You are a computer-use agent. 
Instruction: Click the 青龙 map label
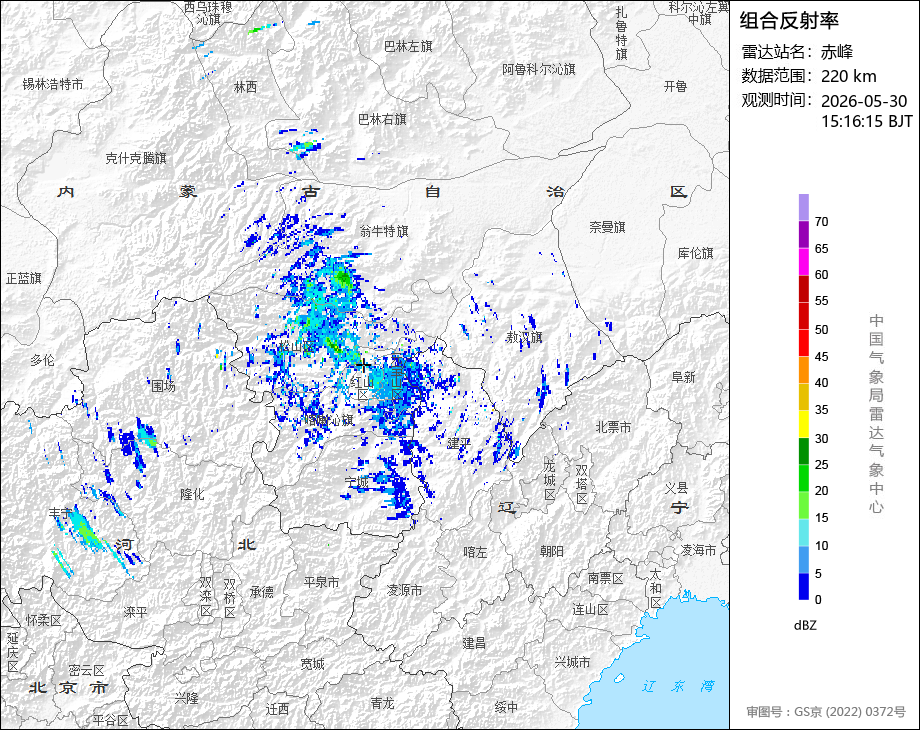click(382, 702)
